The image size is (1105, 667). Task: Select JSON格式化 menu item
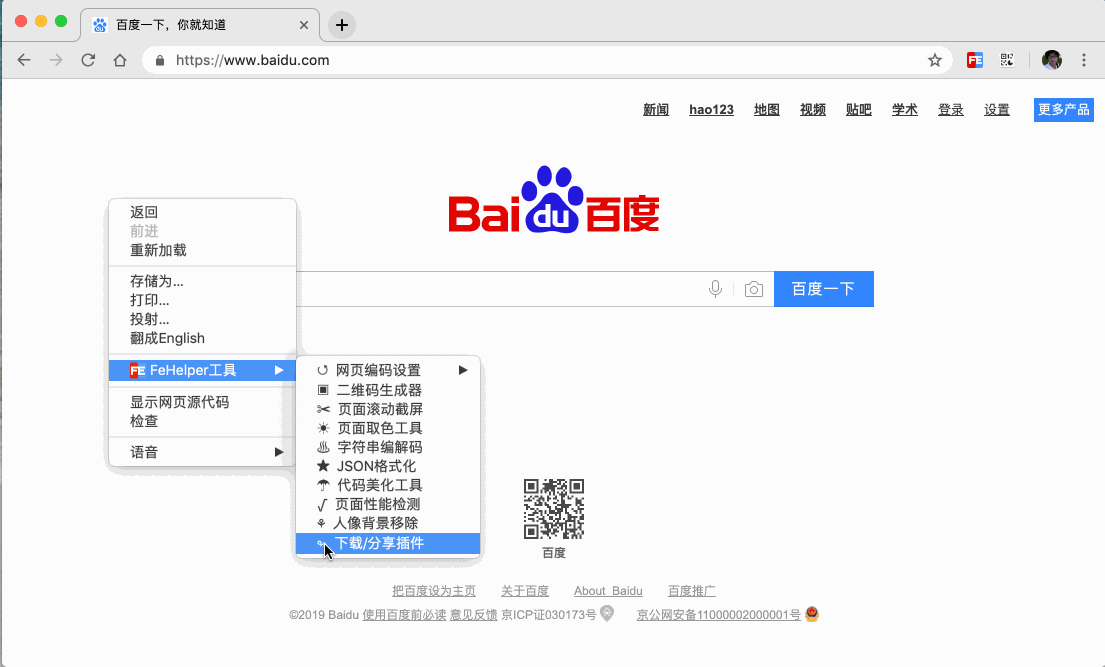(388, 466)
